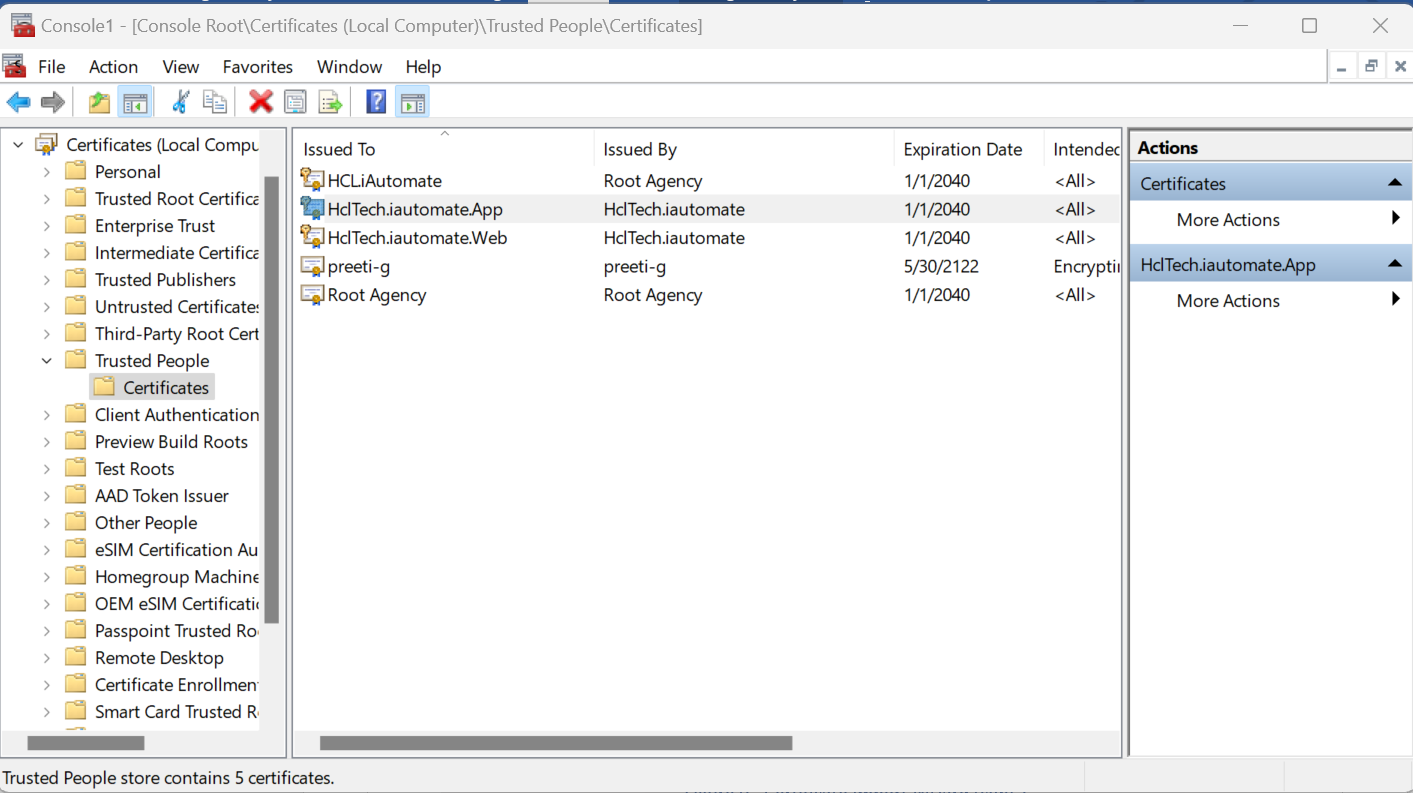The height and width of the screenshot is (793, 1413).
Task: Expand the Trusted Root Certification node
Action: click(x=47, y=199)
